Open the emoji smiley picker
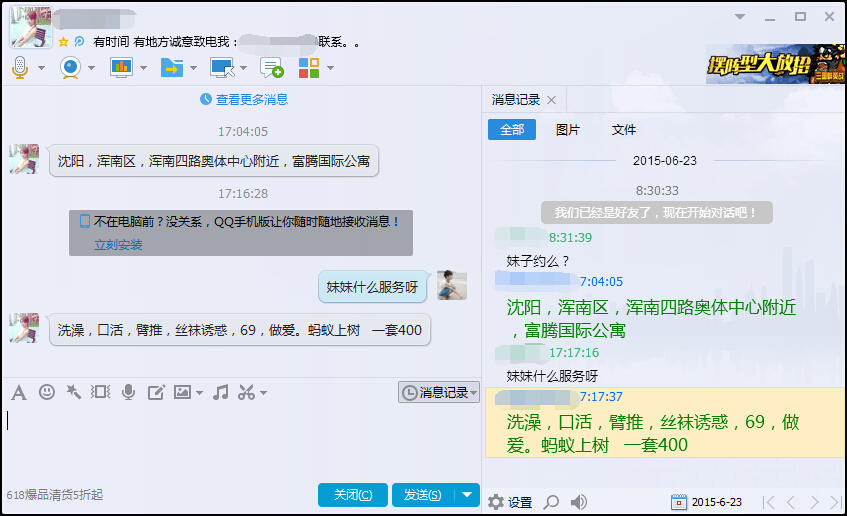Image resolution: width=847 pixels, height=516 pixels. [47, 392]
